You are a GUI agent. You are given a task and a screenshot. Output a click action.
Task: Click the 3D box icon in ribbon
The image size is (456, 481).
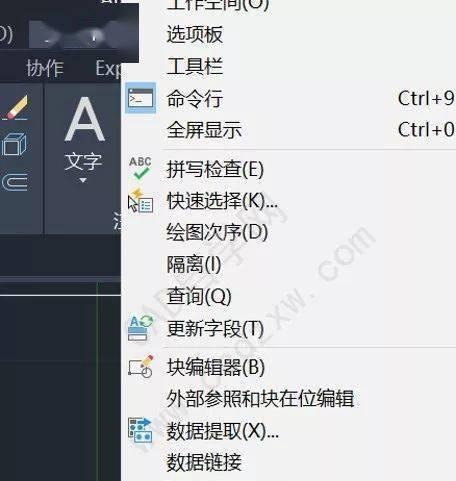click(14, 144)
